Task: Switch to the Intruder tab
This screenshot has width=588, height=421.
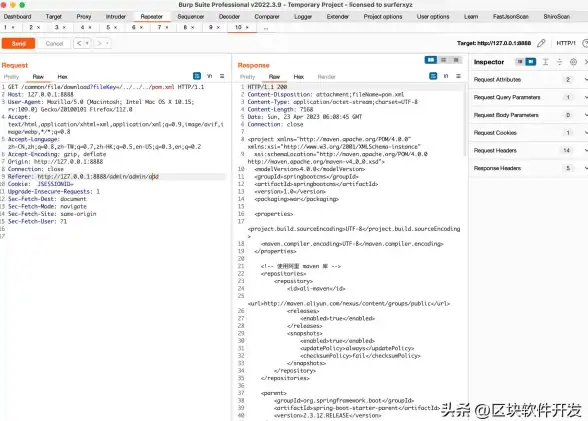Action: point(116,16)
